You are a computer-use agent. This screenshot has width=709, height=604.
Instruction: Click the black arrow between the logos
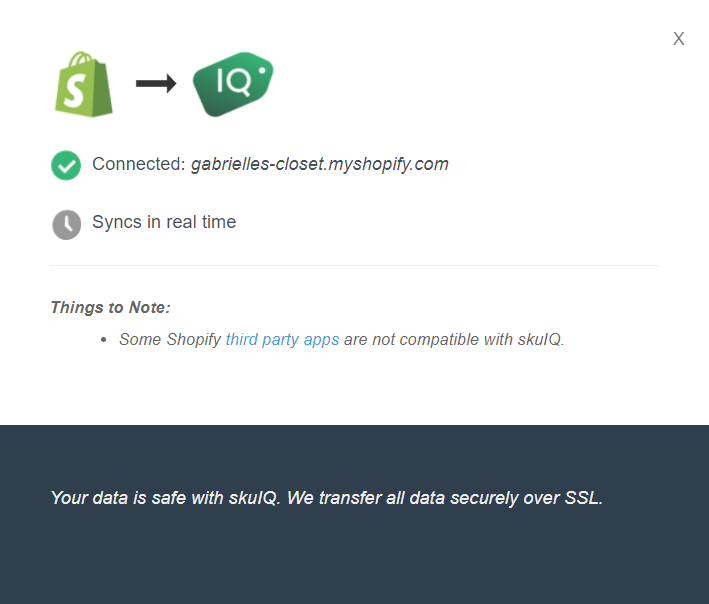[x=155, y=84]
